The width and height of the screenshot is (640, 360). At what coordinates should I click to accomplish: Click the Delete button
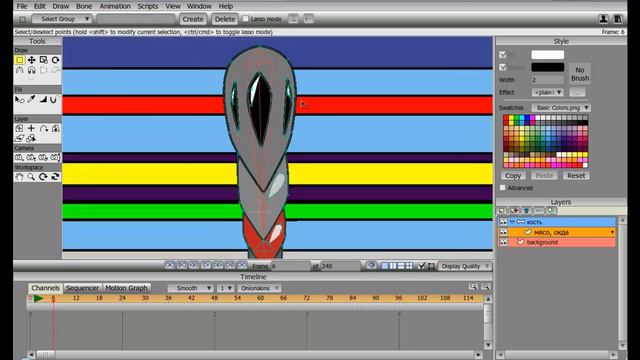(224, 19)
